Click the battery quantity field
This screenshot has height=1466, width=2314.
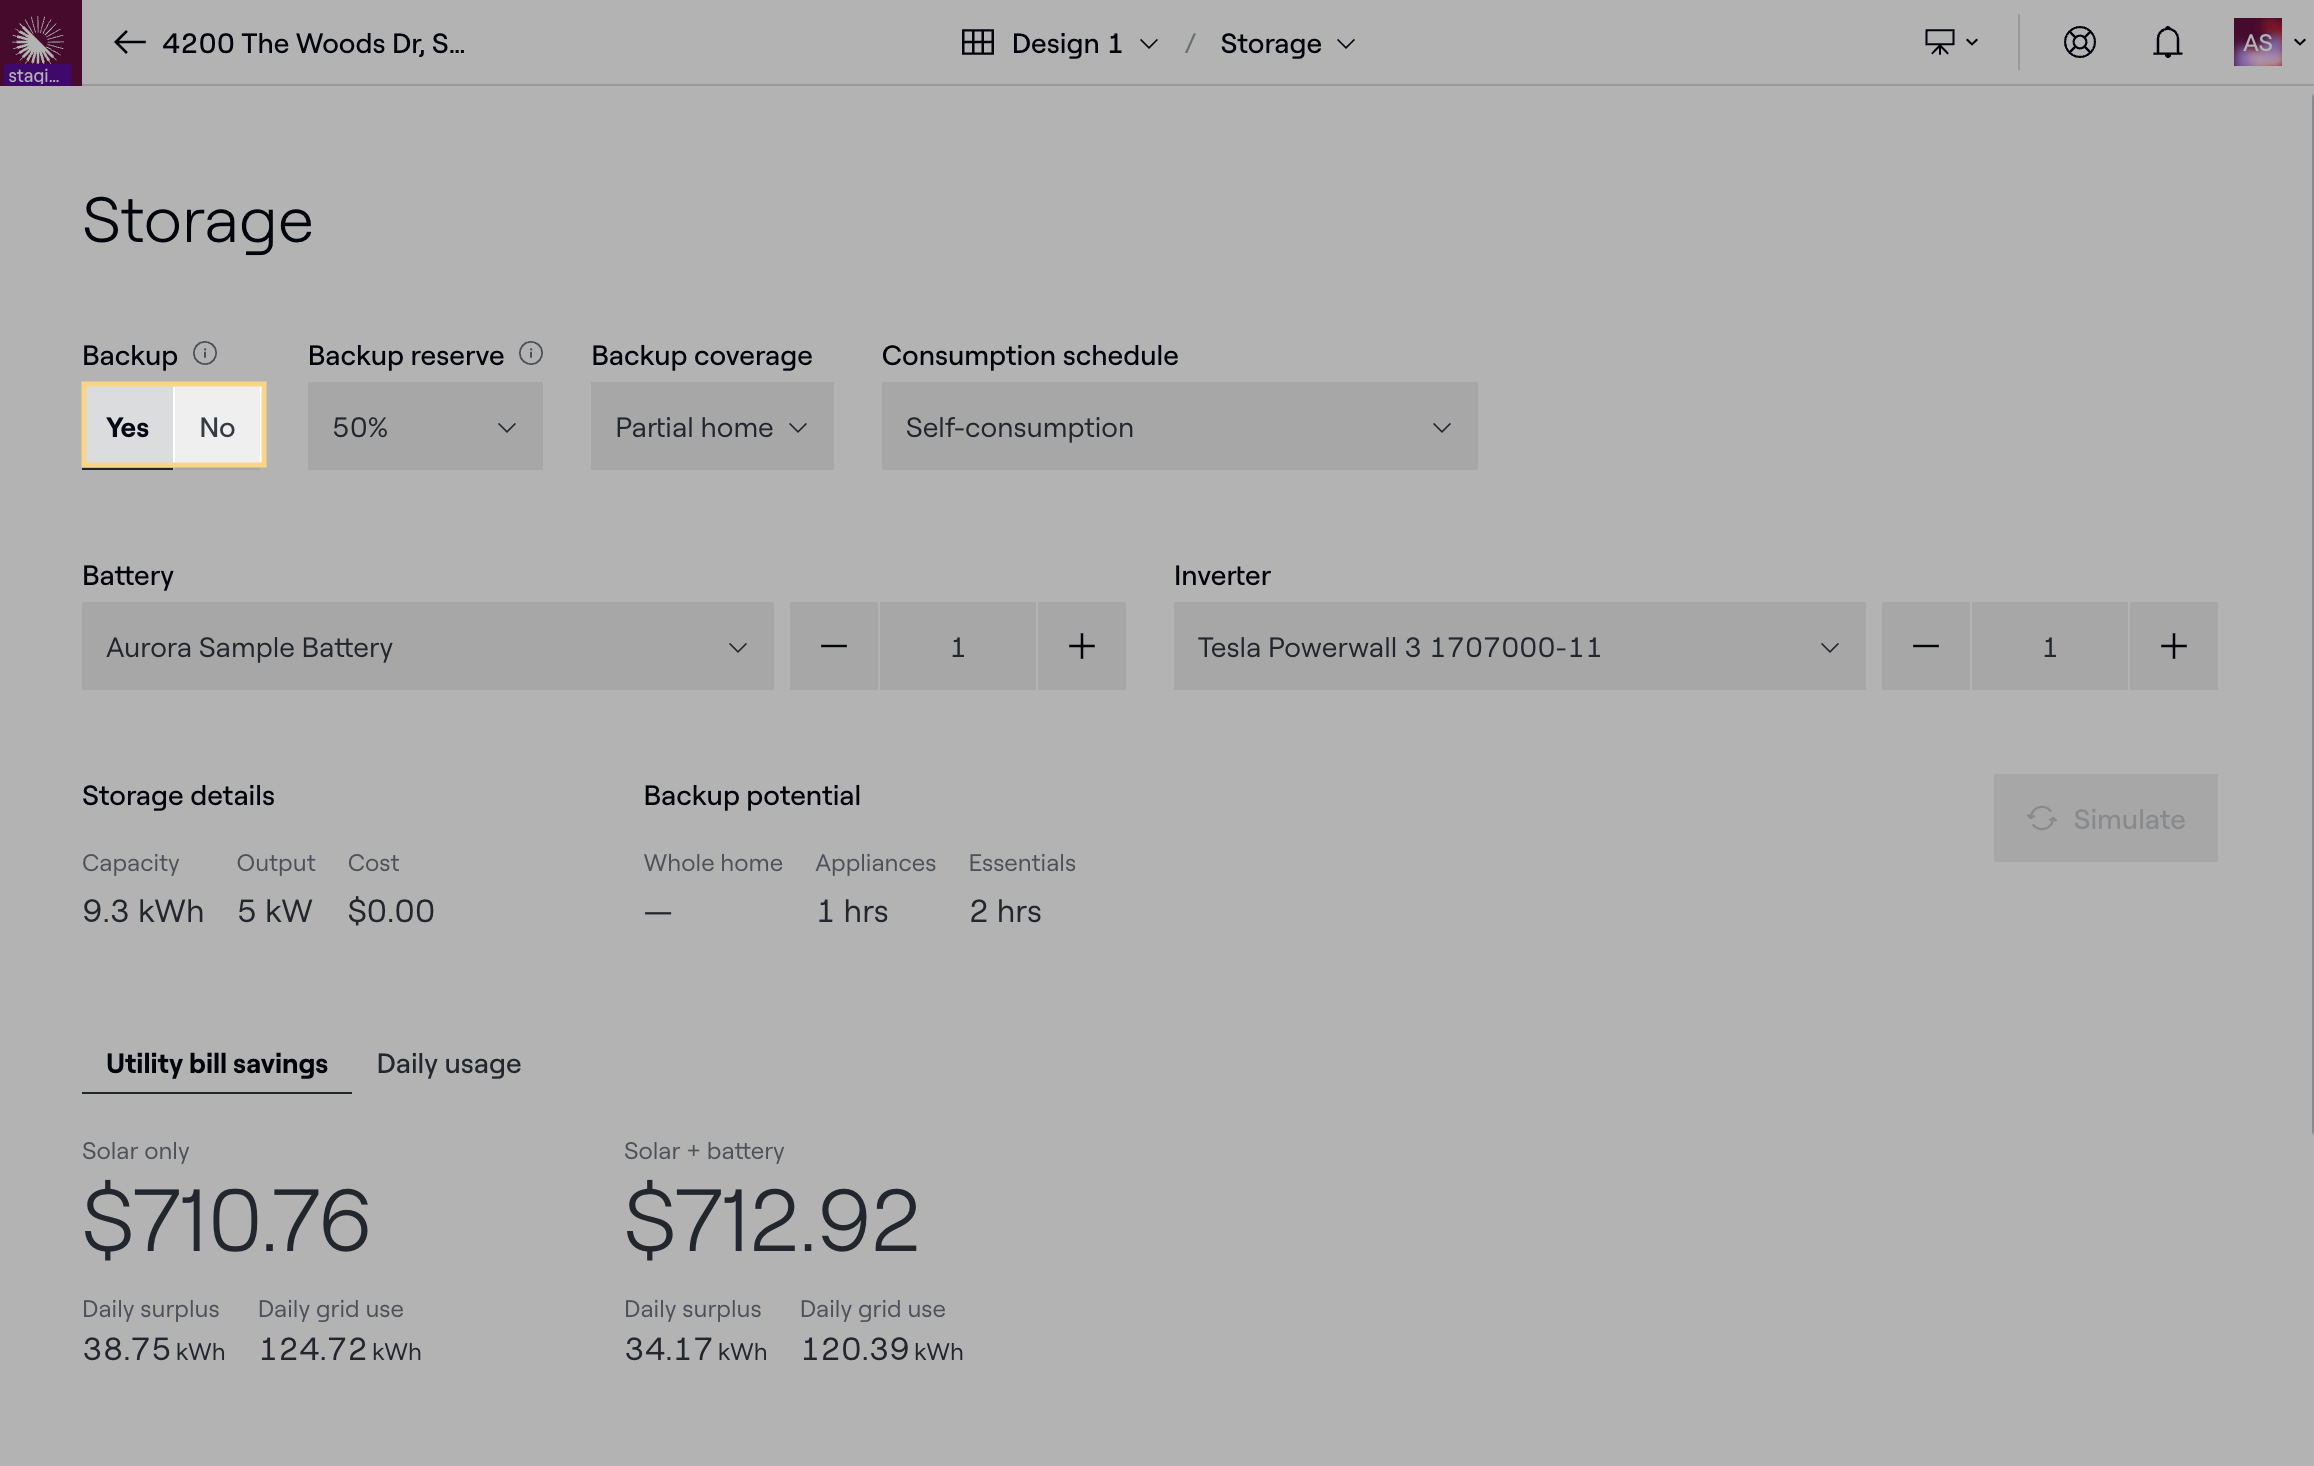pos(957,647)
